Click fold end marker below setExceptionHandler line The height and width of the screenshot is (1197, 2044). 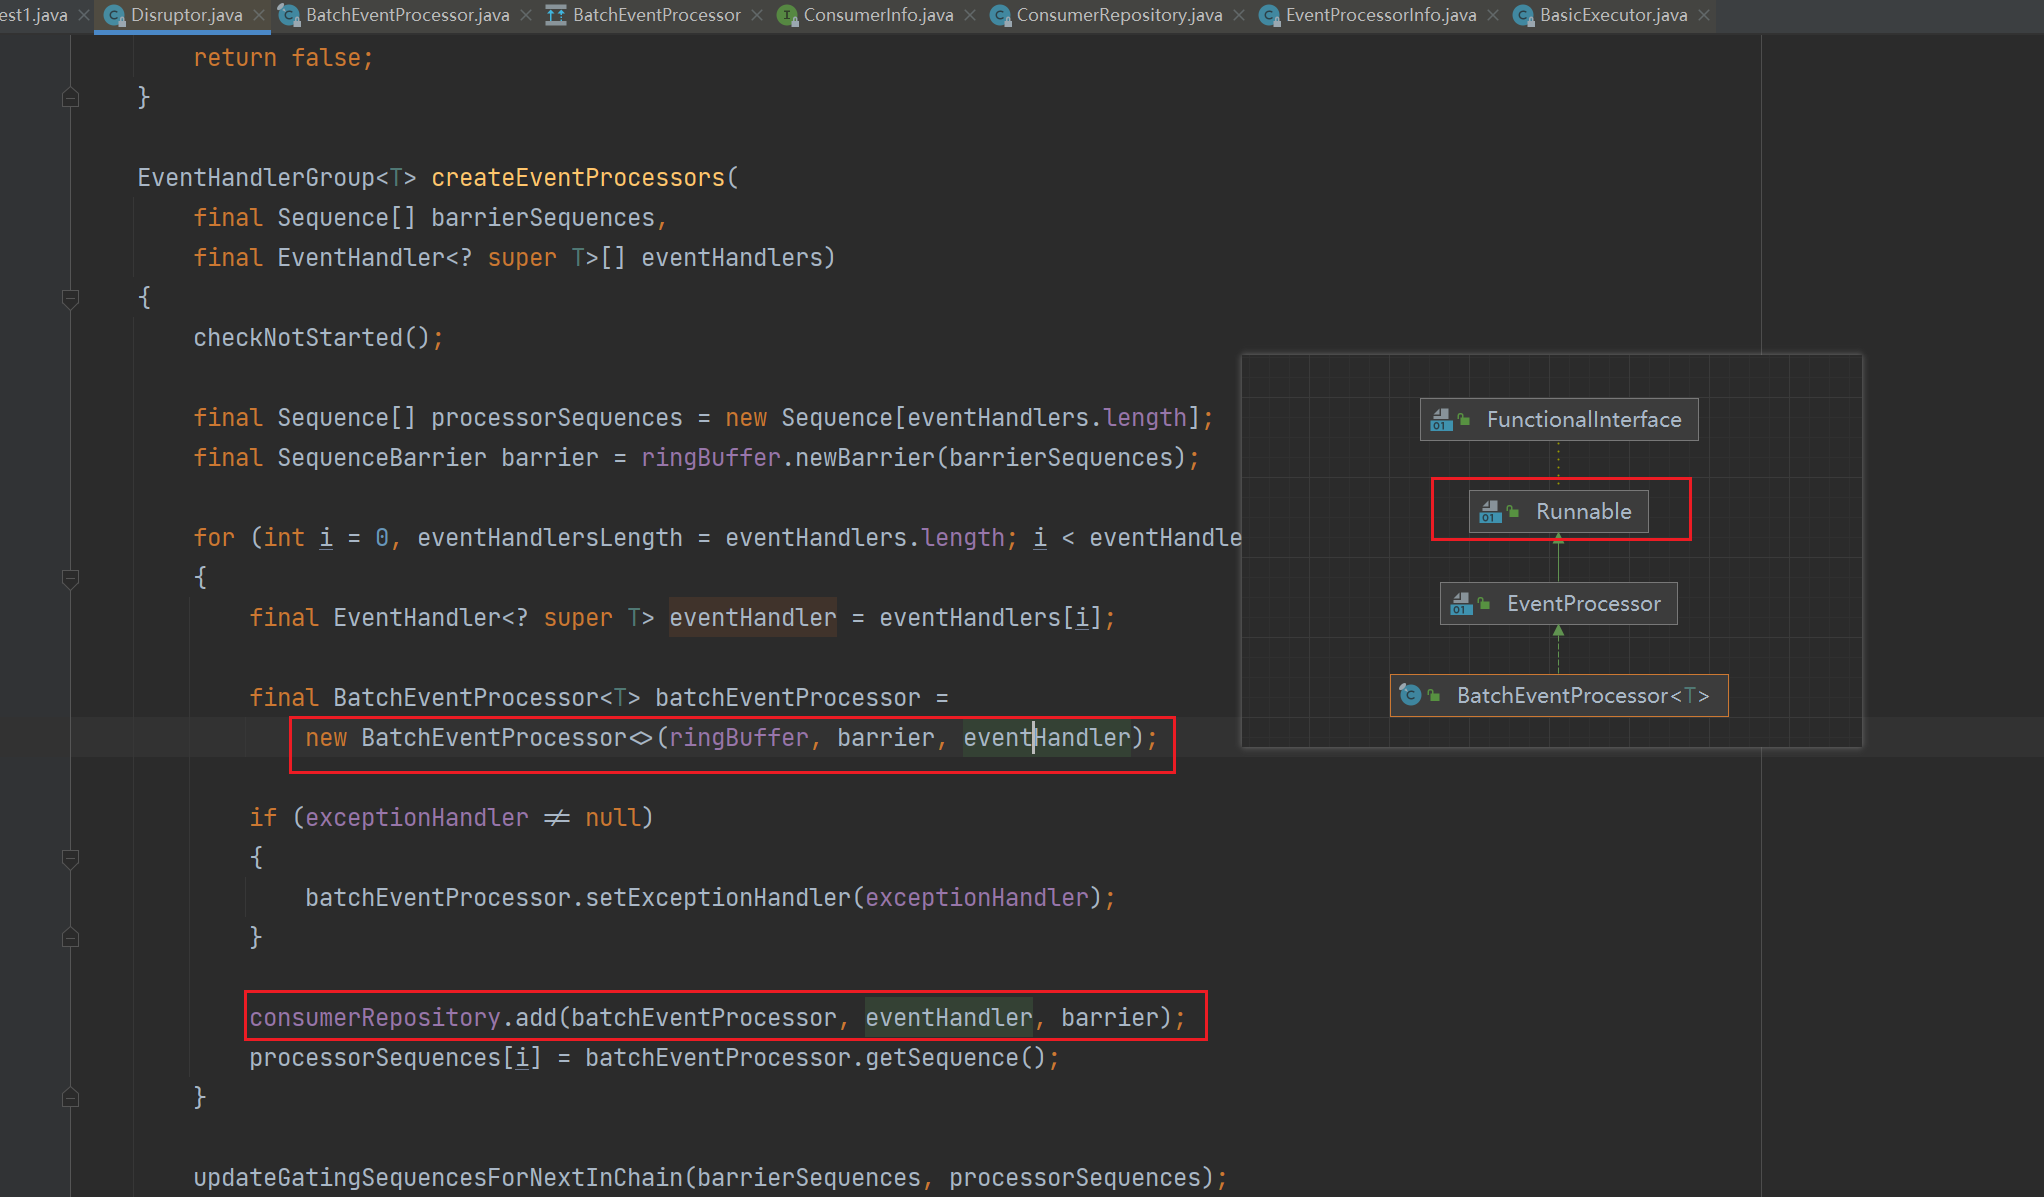pos(70,938)
